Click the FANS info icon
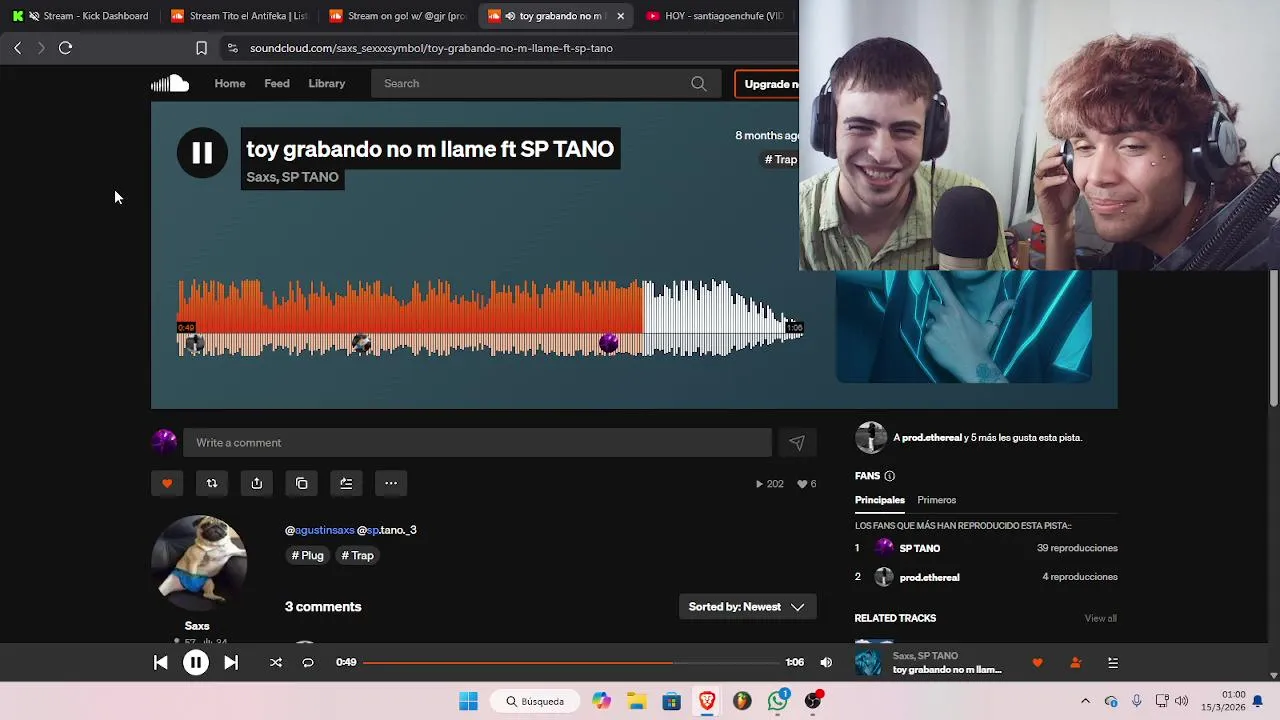 click(889, 476)
